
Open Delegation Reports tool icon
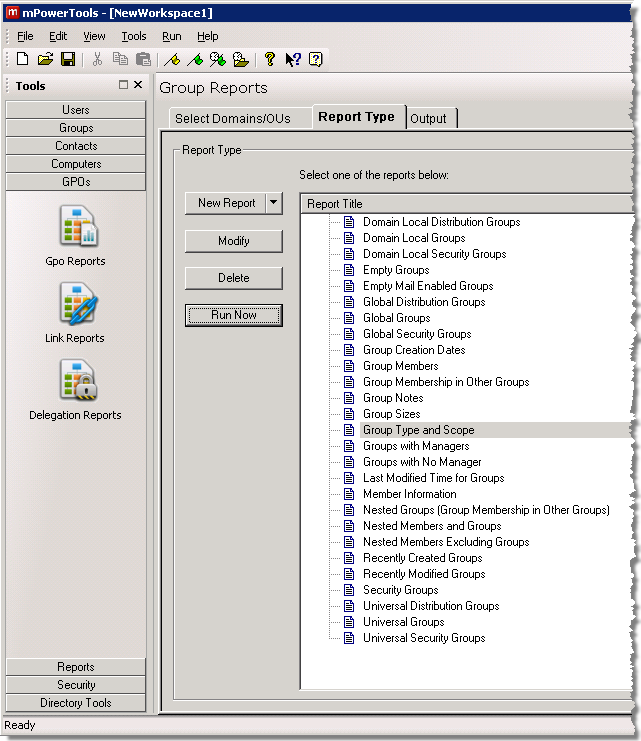click(78, 380)
